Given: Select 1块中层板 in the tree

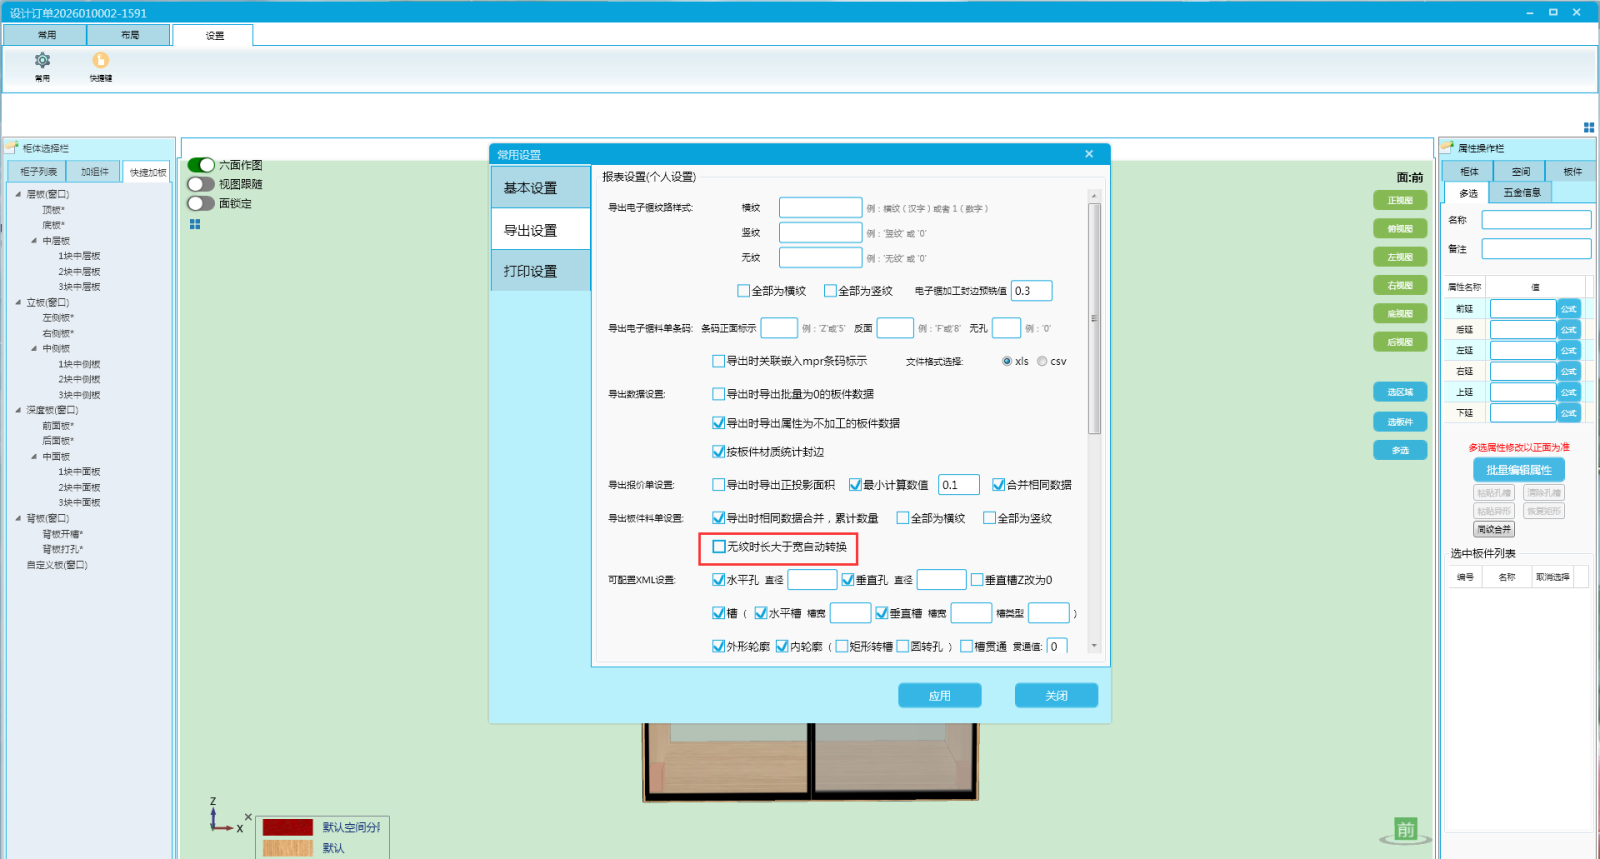Looking at the screenshot, I should pyautogui.click(x=79, y=256).
